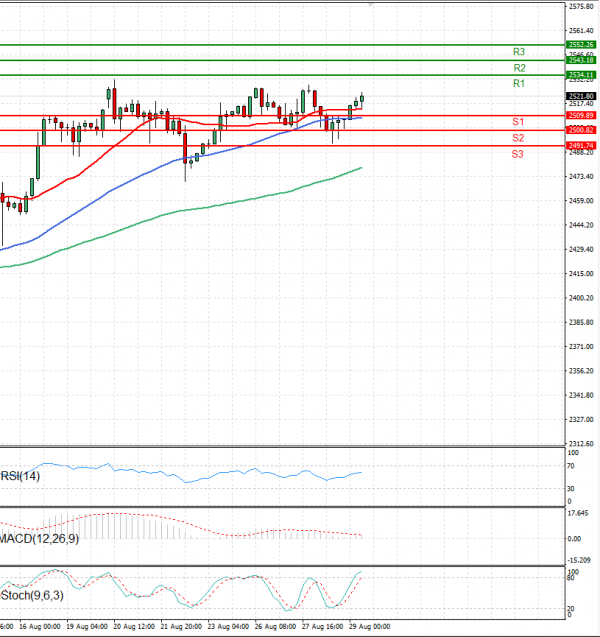
Task: Click the 2491.74 red price tag
Action: point(581,145)
